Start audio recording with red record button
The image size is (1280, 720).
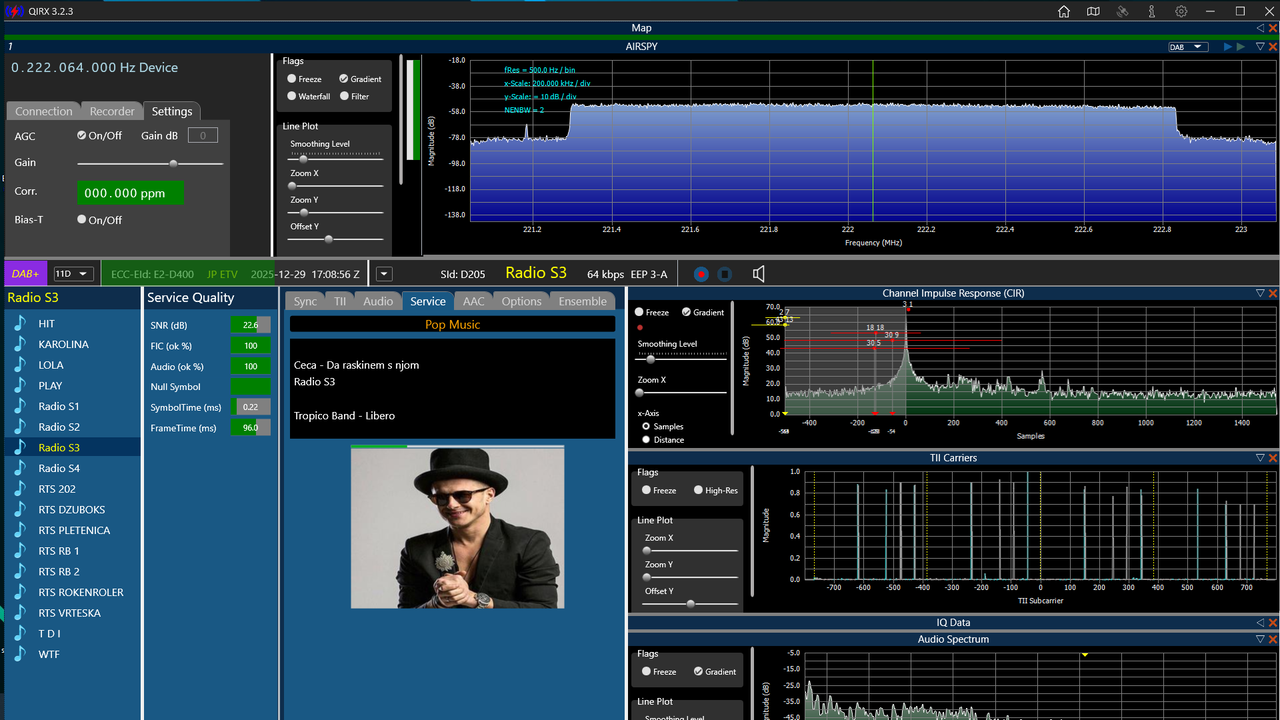(702, 273)
